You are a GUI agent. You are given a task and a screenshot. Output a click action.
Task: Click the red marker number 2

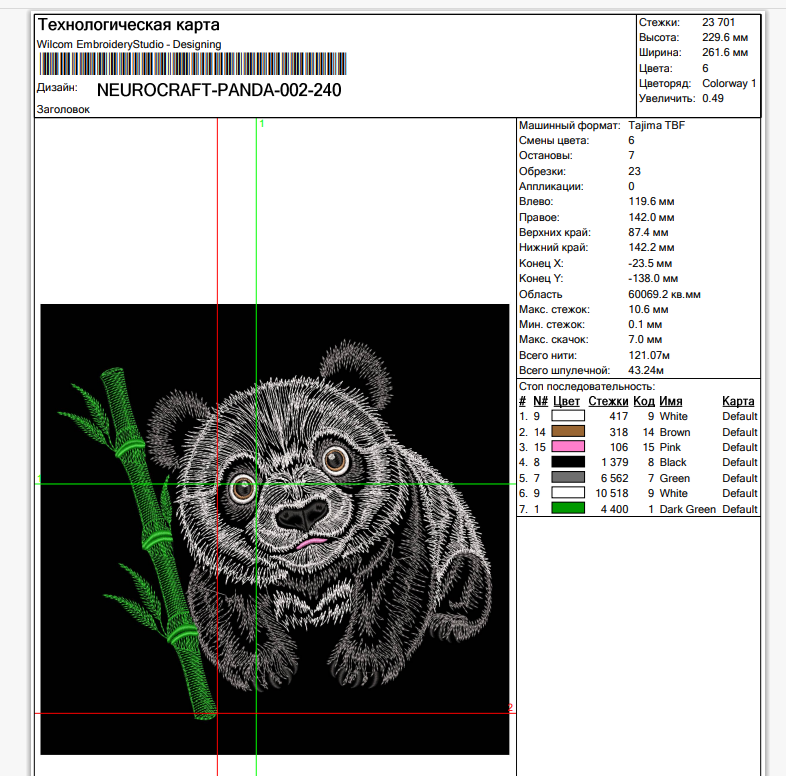pos(510,709)
